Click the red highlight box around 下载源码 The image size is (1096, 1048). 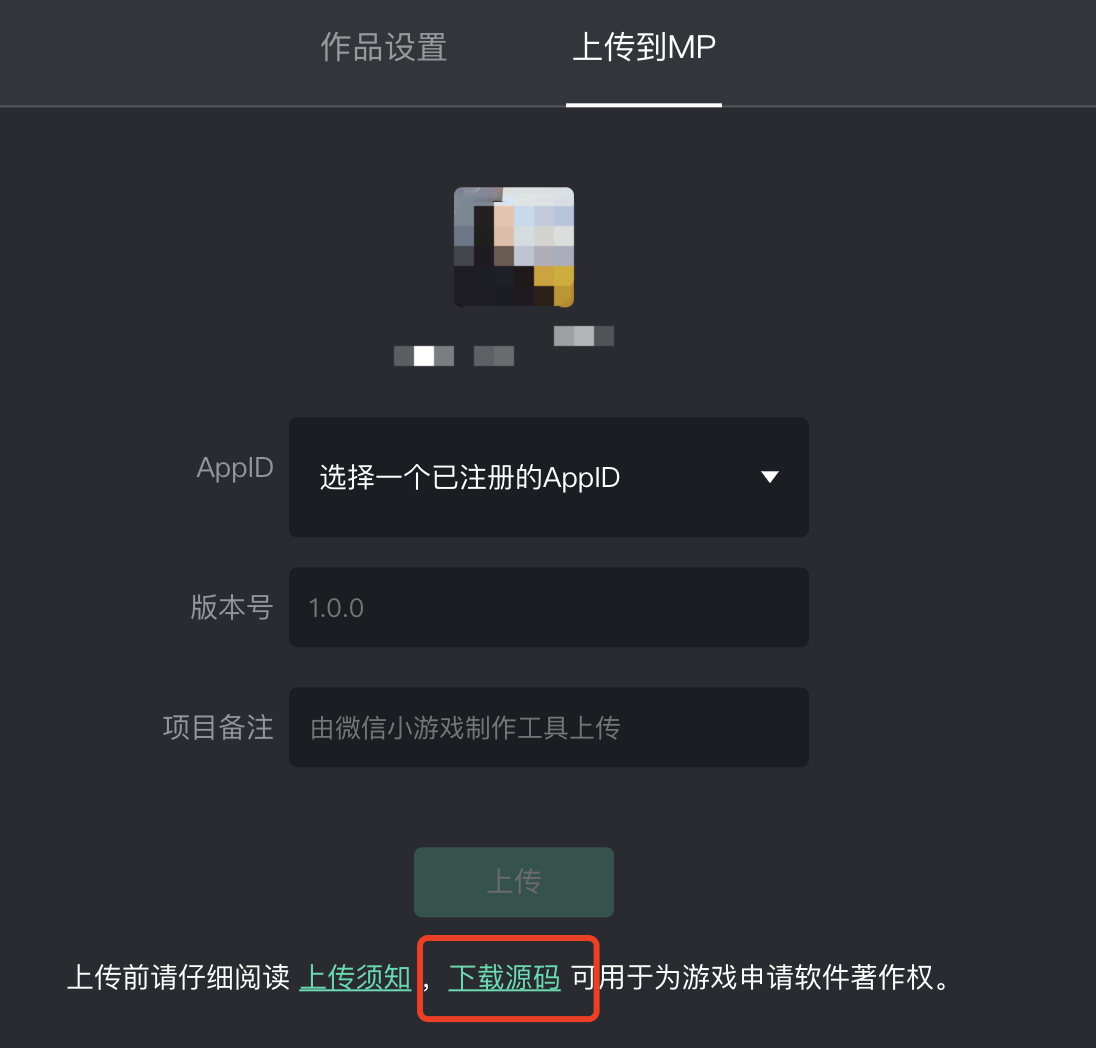[x=508, y=979]
